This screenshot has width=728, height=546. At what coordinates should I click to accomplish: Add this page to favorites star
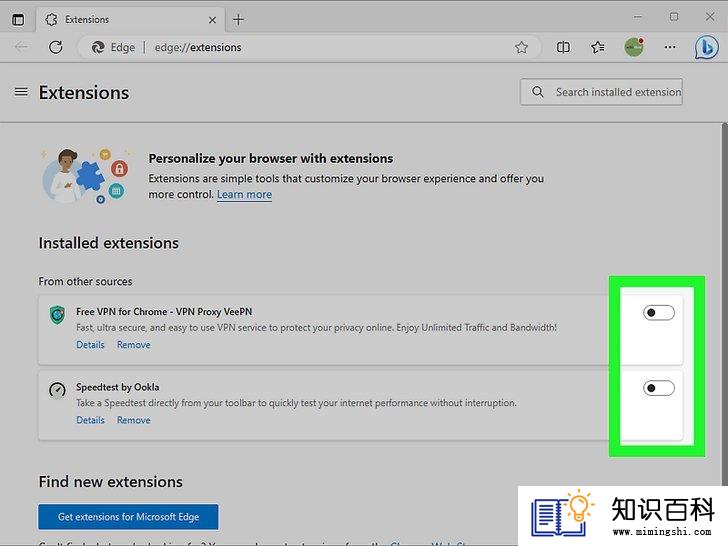(x=521, y=47)
